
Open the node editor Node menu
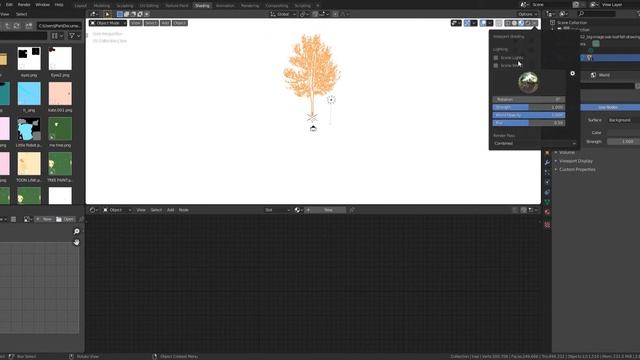coord(184,210)
